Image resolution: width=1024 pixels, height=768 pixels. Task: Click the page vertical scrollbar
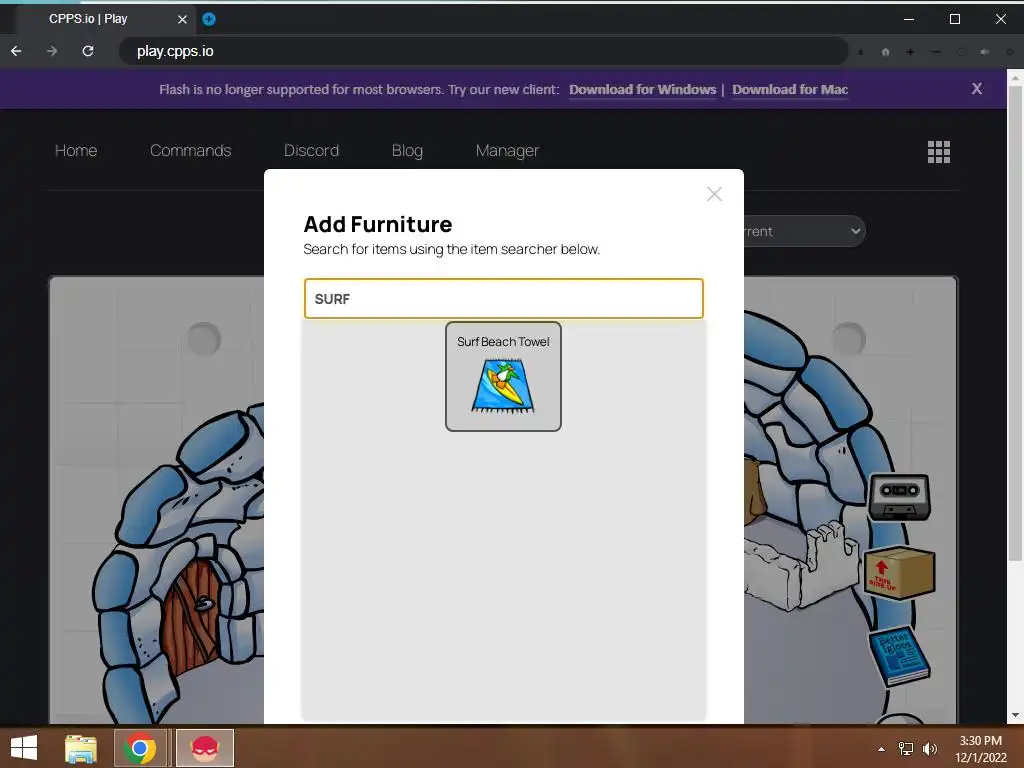1015,323
